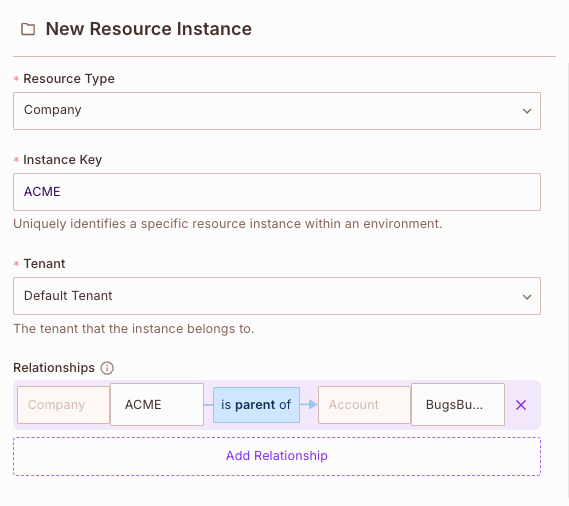
Task: Select the Account field in relationship row
Action: pyautogui.click(x=364, y=405)
